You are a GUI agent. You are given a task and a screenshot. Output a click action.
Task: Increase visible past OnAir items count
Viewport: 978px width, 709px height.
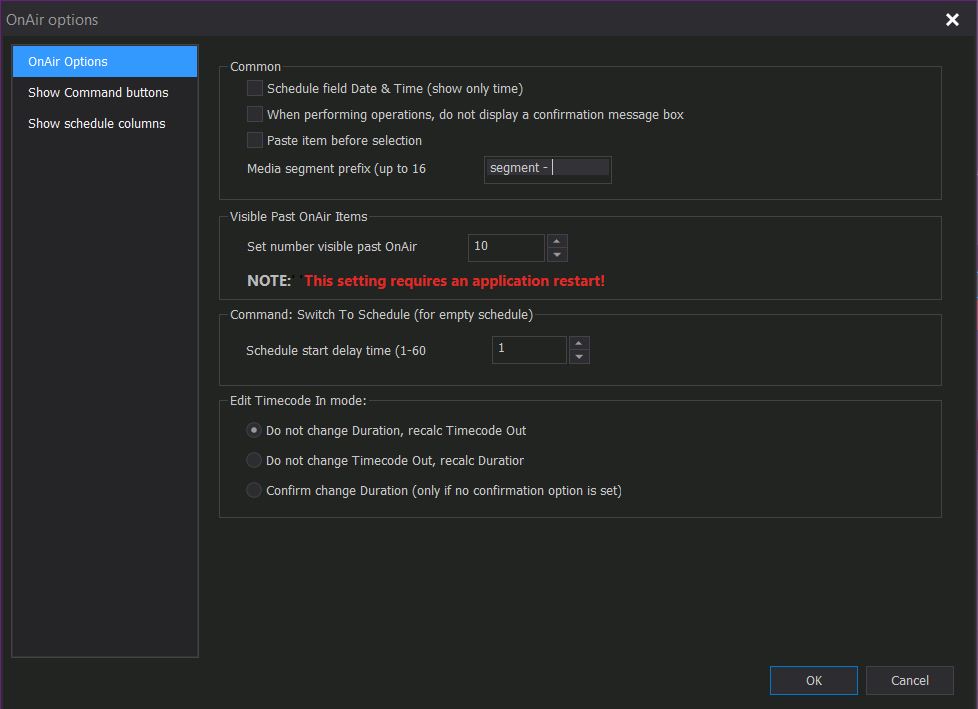tap(557, 241)
